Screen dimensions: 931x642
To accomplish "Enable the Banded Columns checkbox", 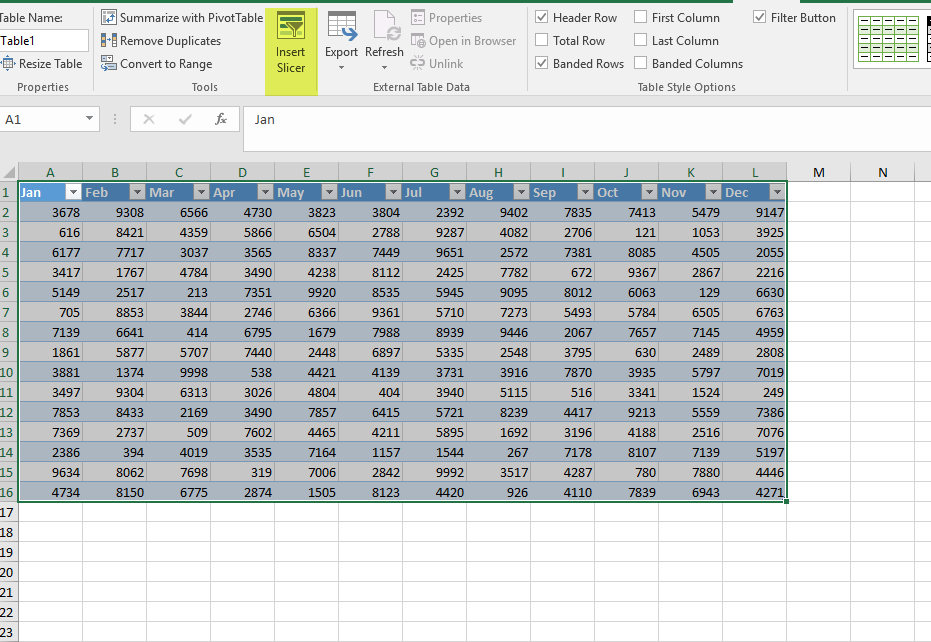I will [641, 63].
